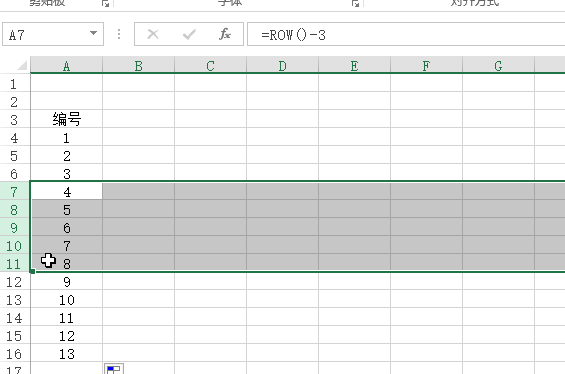565x374 pixels.
Task: Click empty cell D13
Action: pyautogui.click(x=282, y=299)
